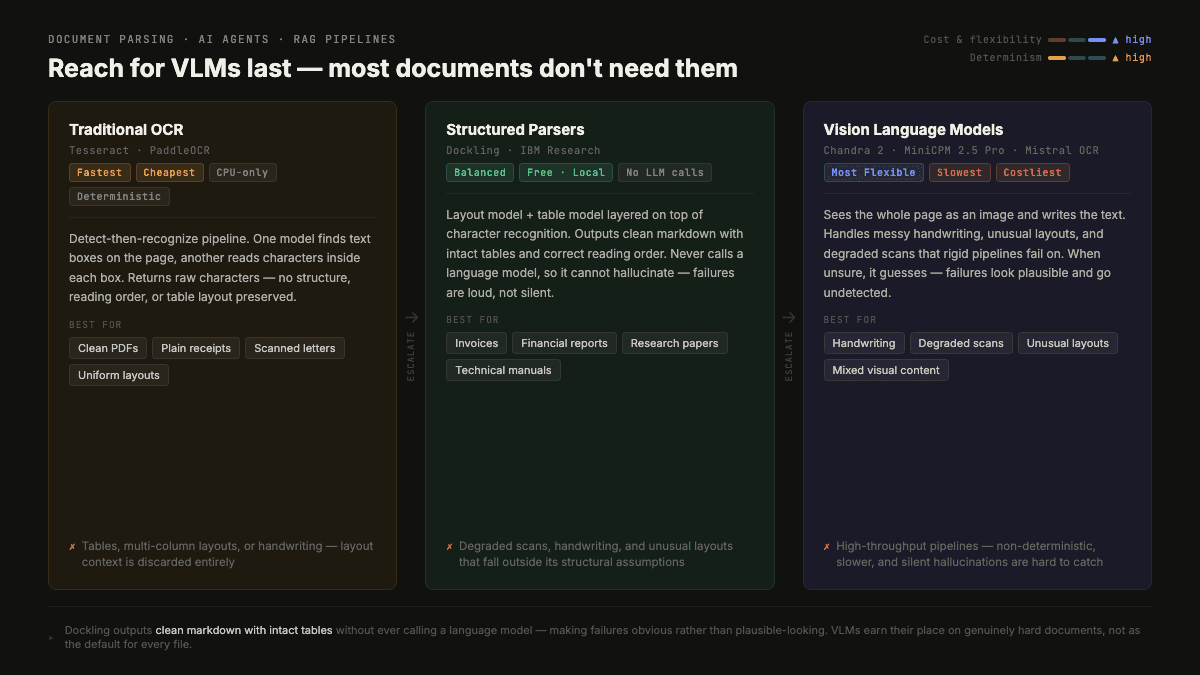Click the Degraded scans chip
The image size is (1200, 675).
961,343
